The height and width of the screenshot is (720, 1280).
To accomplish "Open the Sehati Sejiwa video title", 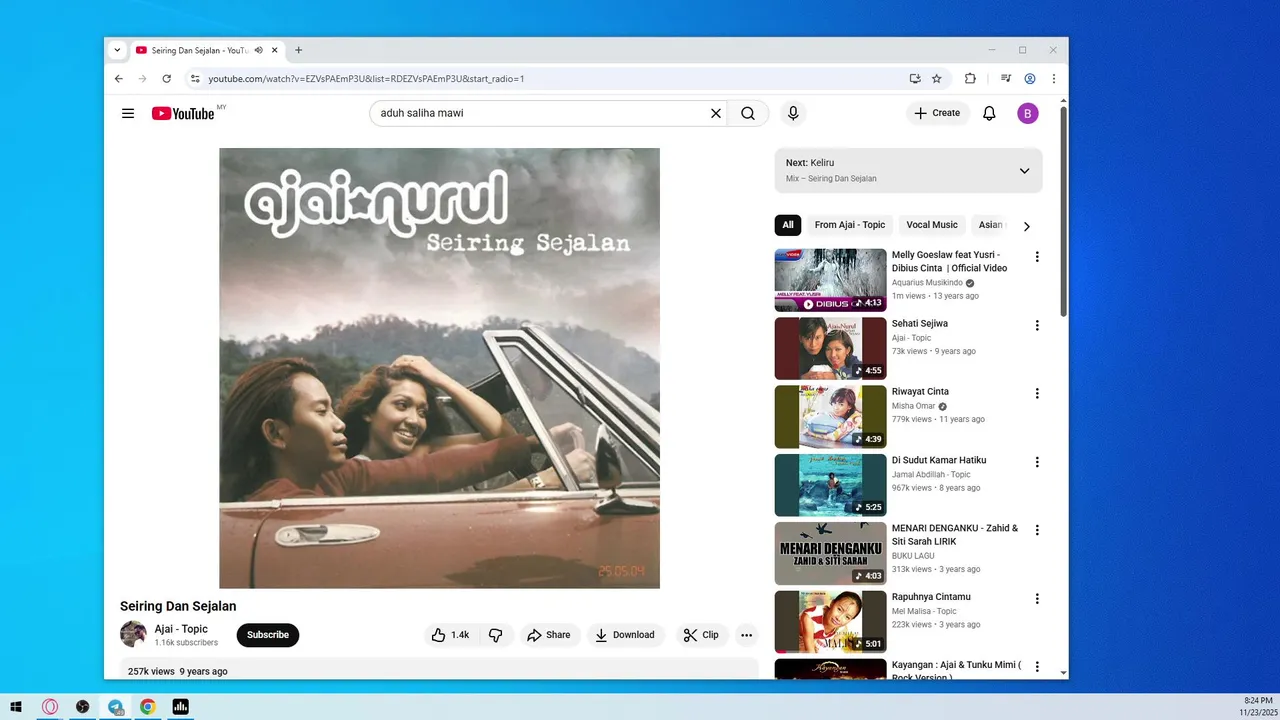I will (920, 323).
